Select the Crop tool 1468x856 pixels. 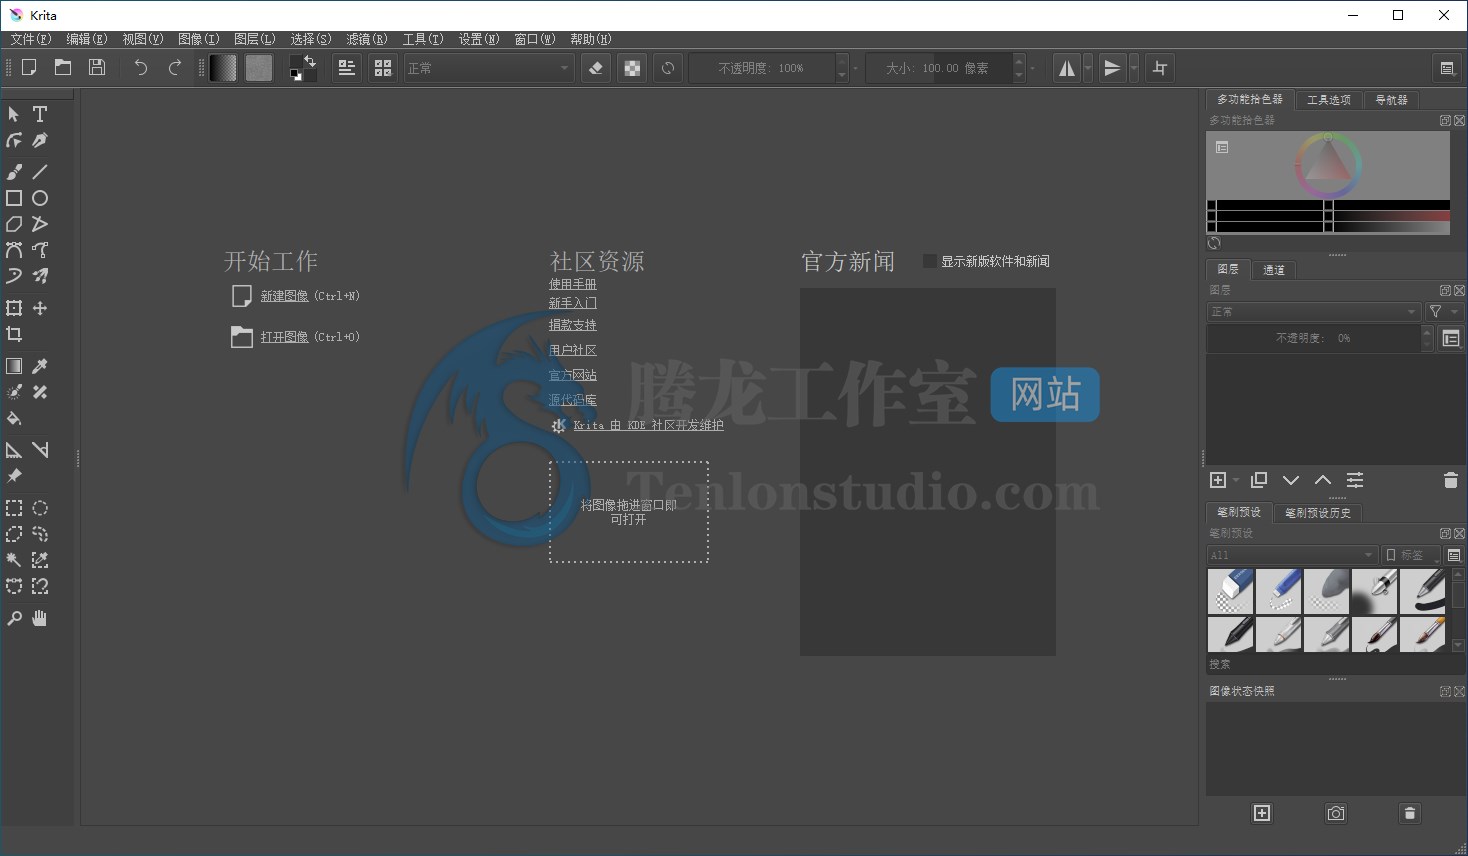(14, 334)
